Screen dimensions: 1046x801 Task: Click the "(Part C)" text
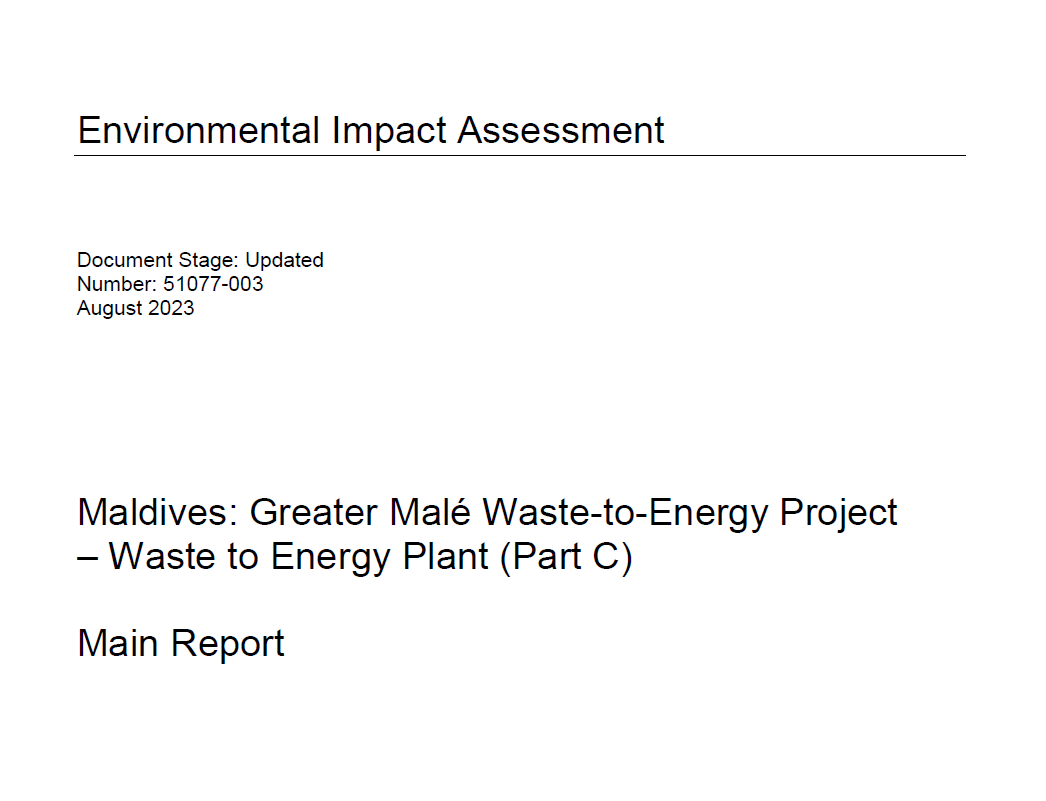pos(566,557)
